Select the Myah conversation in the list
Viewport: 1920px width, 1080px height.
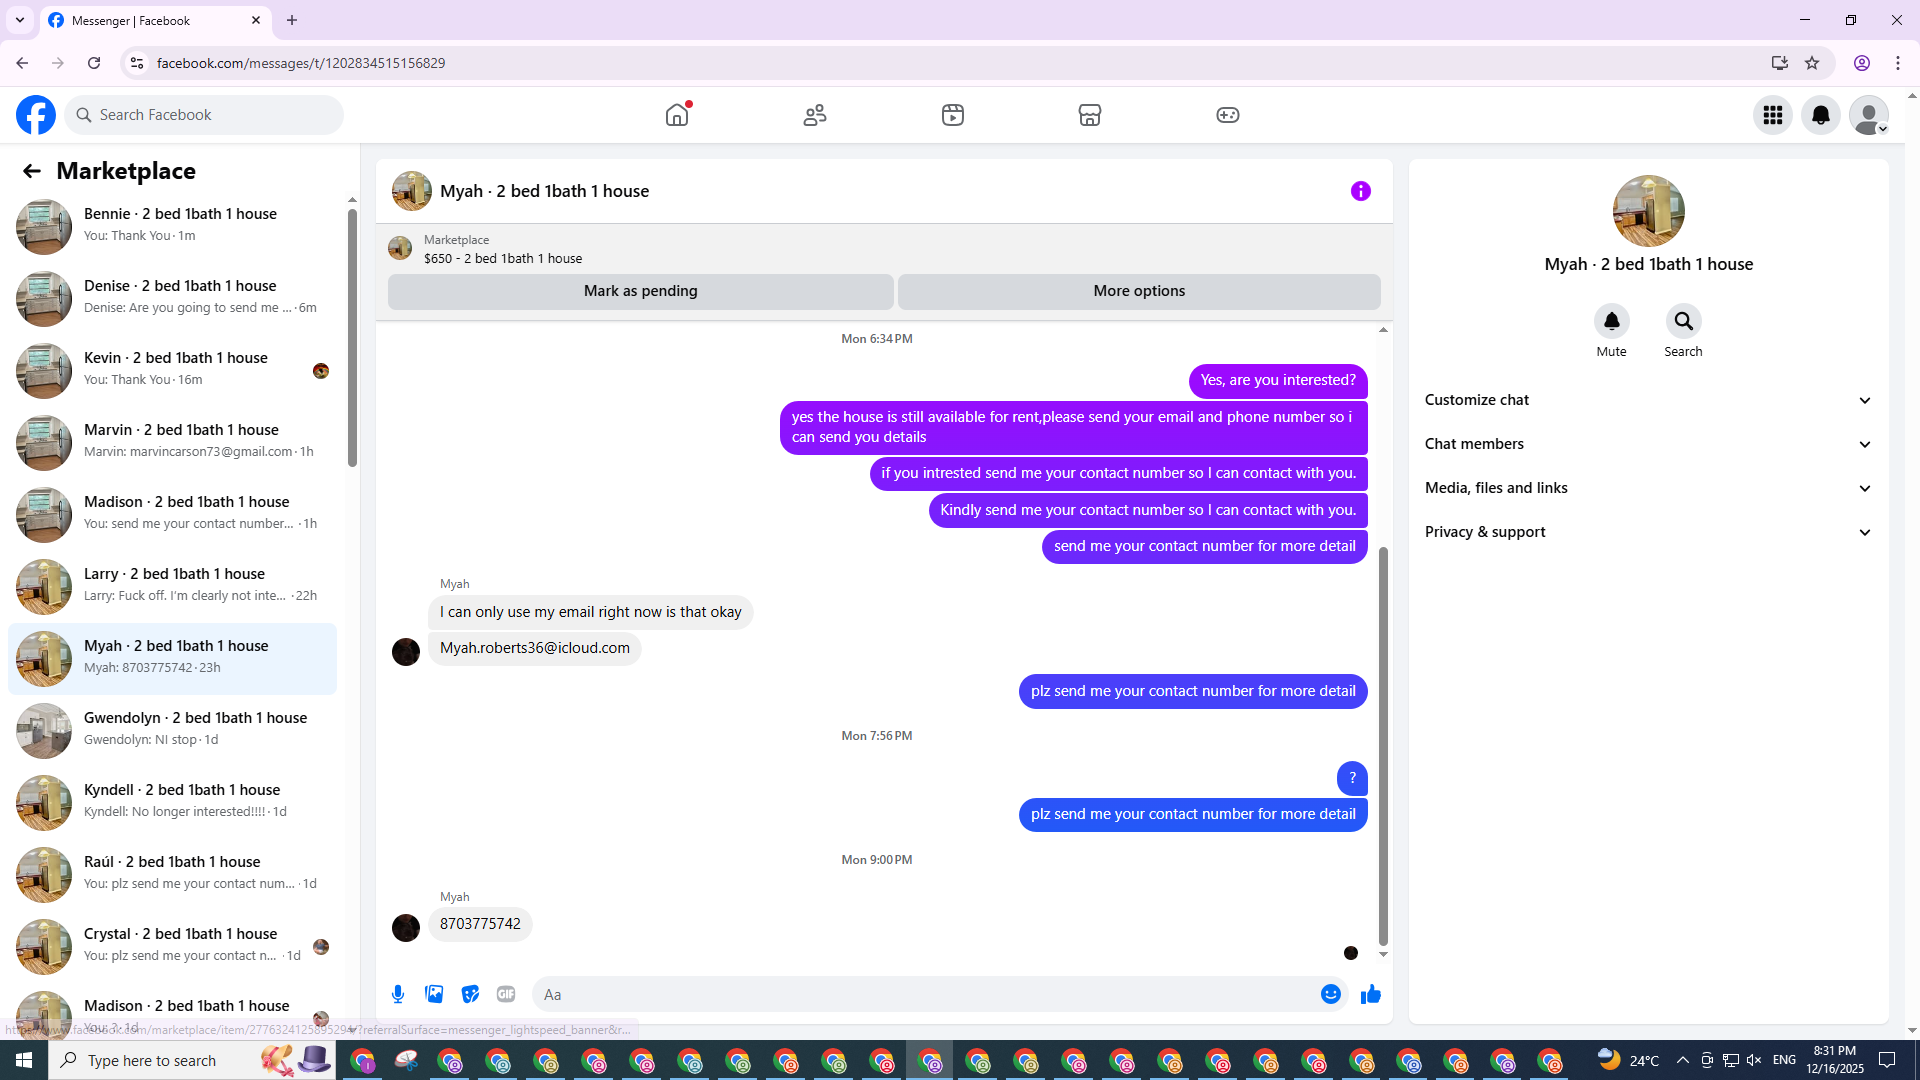(172, 658)
